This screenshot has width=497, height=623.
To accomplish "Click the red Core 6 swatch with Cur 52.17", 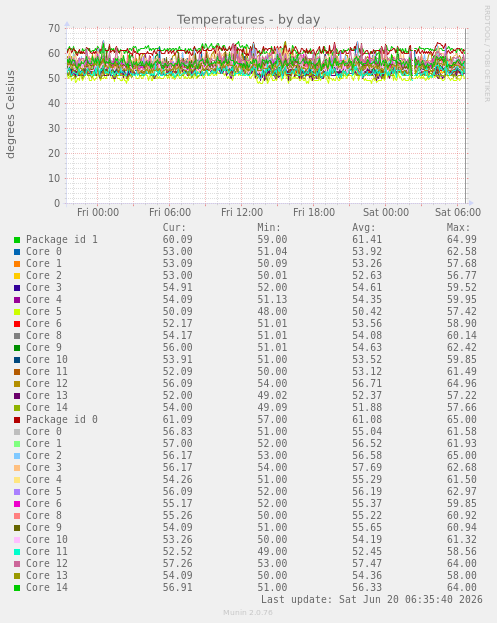I will pos(17,324).
